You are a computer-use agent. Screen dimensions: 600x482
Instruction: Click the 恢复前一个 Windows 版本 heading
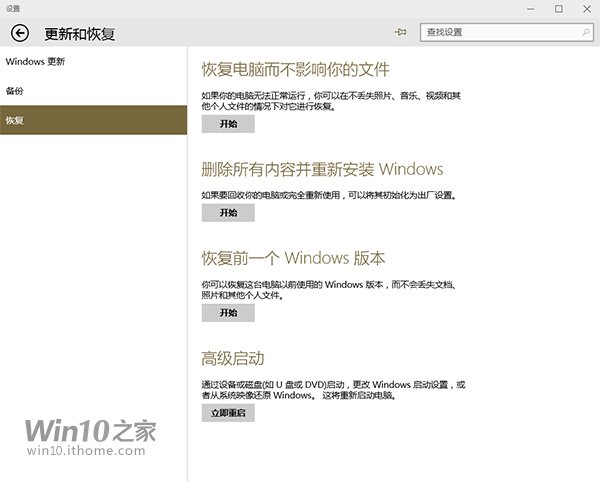293,258
